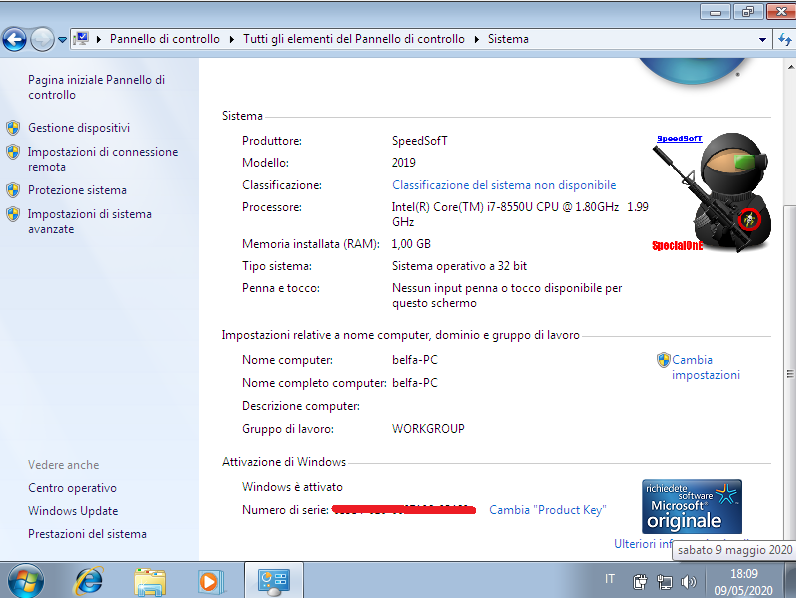Click Cambia "Product Key" link
The height and width of the screenshot is (598, 796).
(548, 510)
